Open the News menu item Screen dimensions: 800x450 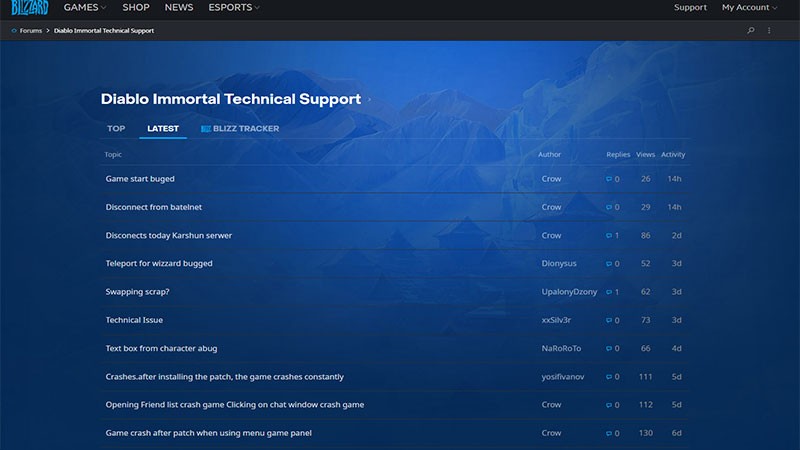(179, 7)
